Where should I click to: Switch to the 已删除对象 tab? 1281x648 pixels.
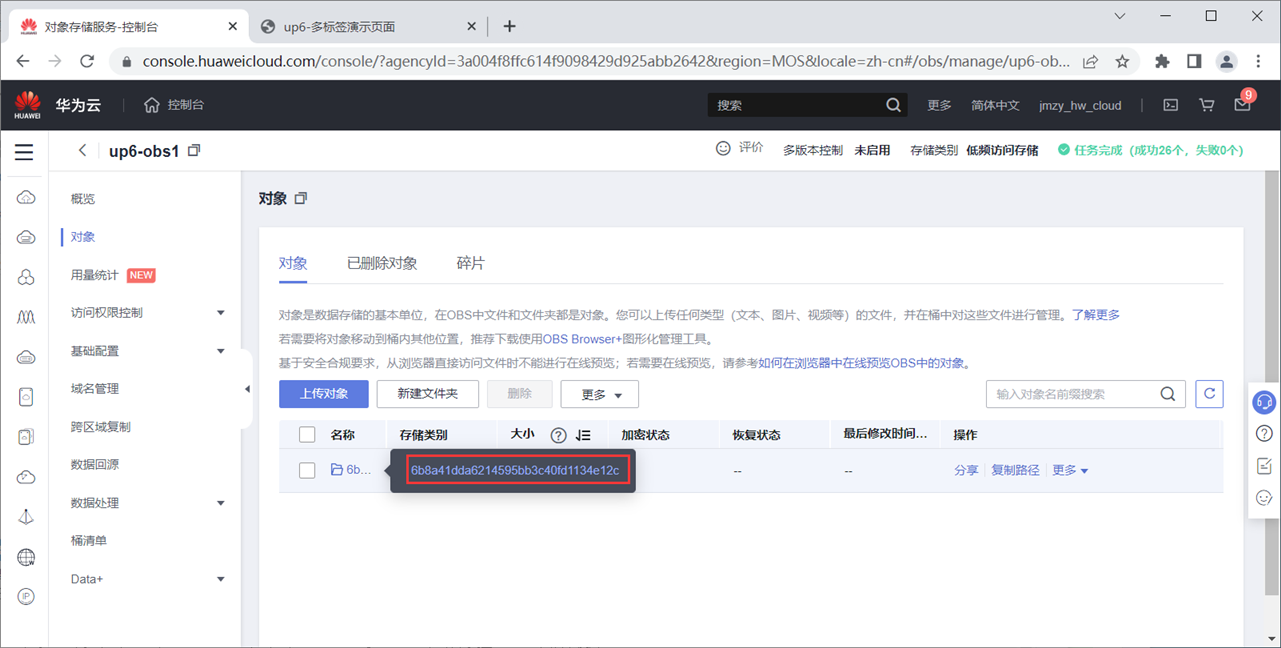pyautogui.click(x=382, y=263)
